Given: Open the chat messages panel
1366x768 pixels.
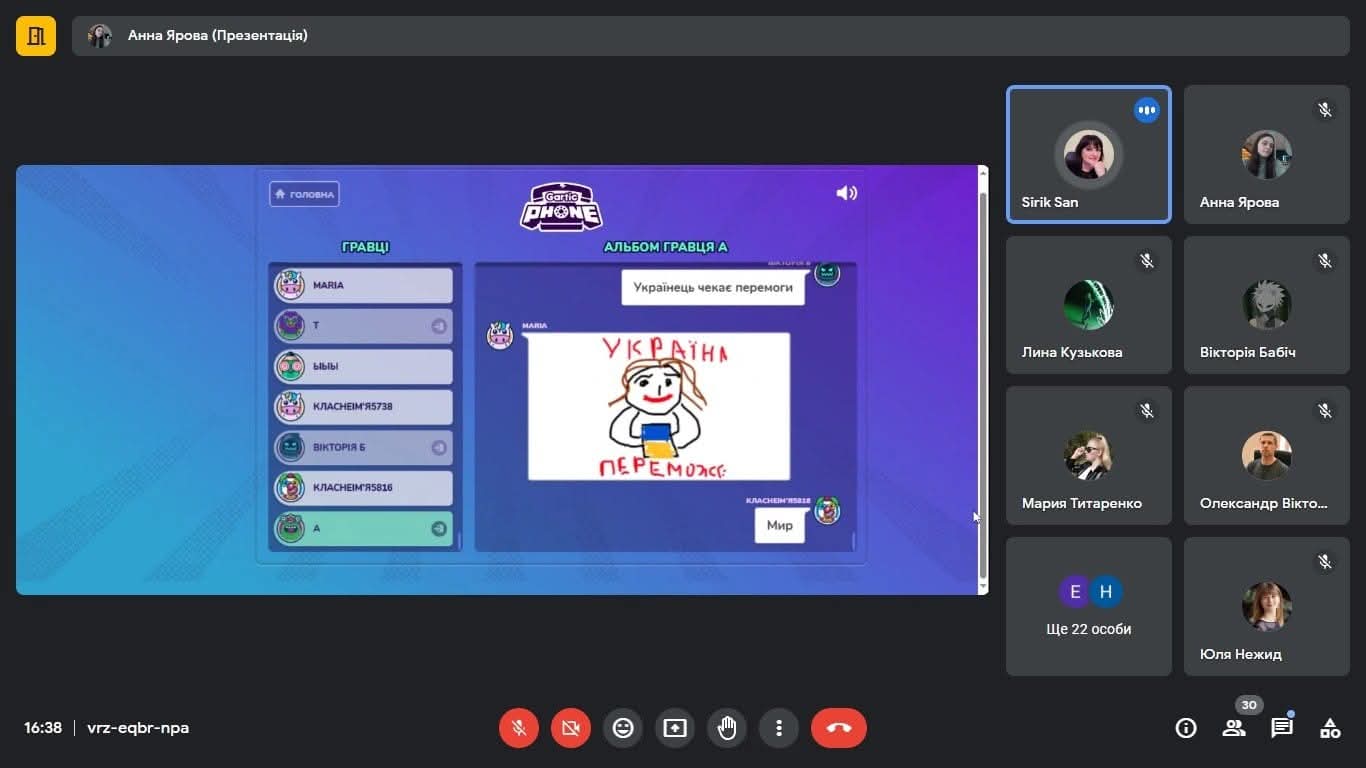Looking at the screenshot, I should pyautogui.click(x=1282, y=728).
